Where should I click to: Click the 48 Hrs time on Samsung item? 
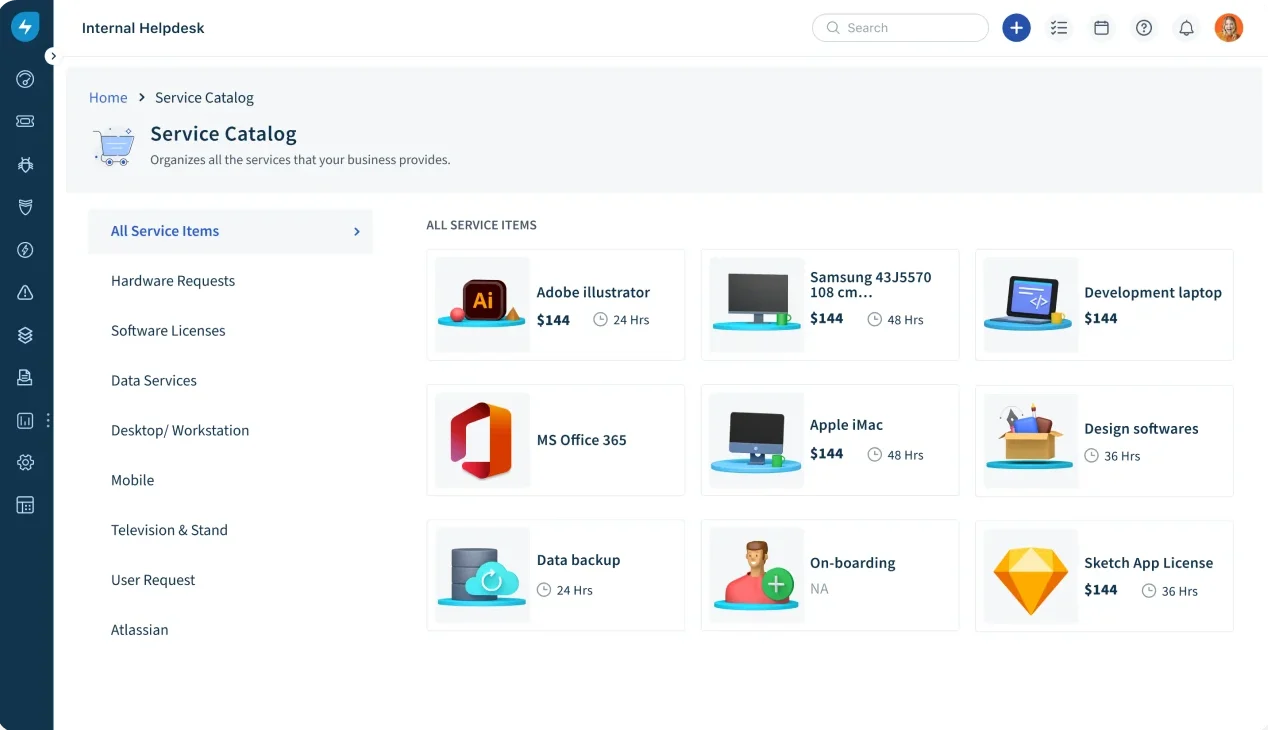pyautogui.click(x=895, y=320)
